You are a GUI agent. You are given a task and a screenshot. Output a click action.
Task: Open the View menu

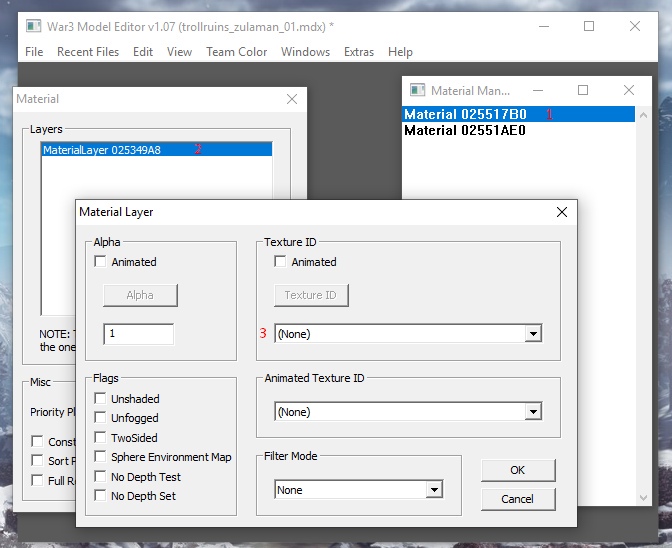pos(179,52)
